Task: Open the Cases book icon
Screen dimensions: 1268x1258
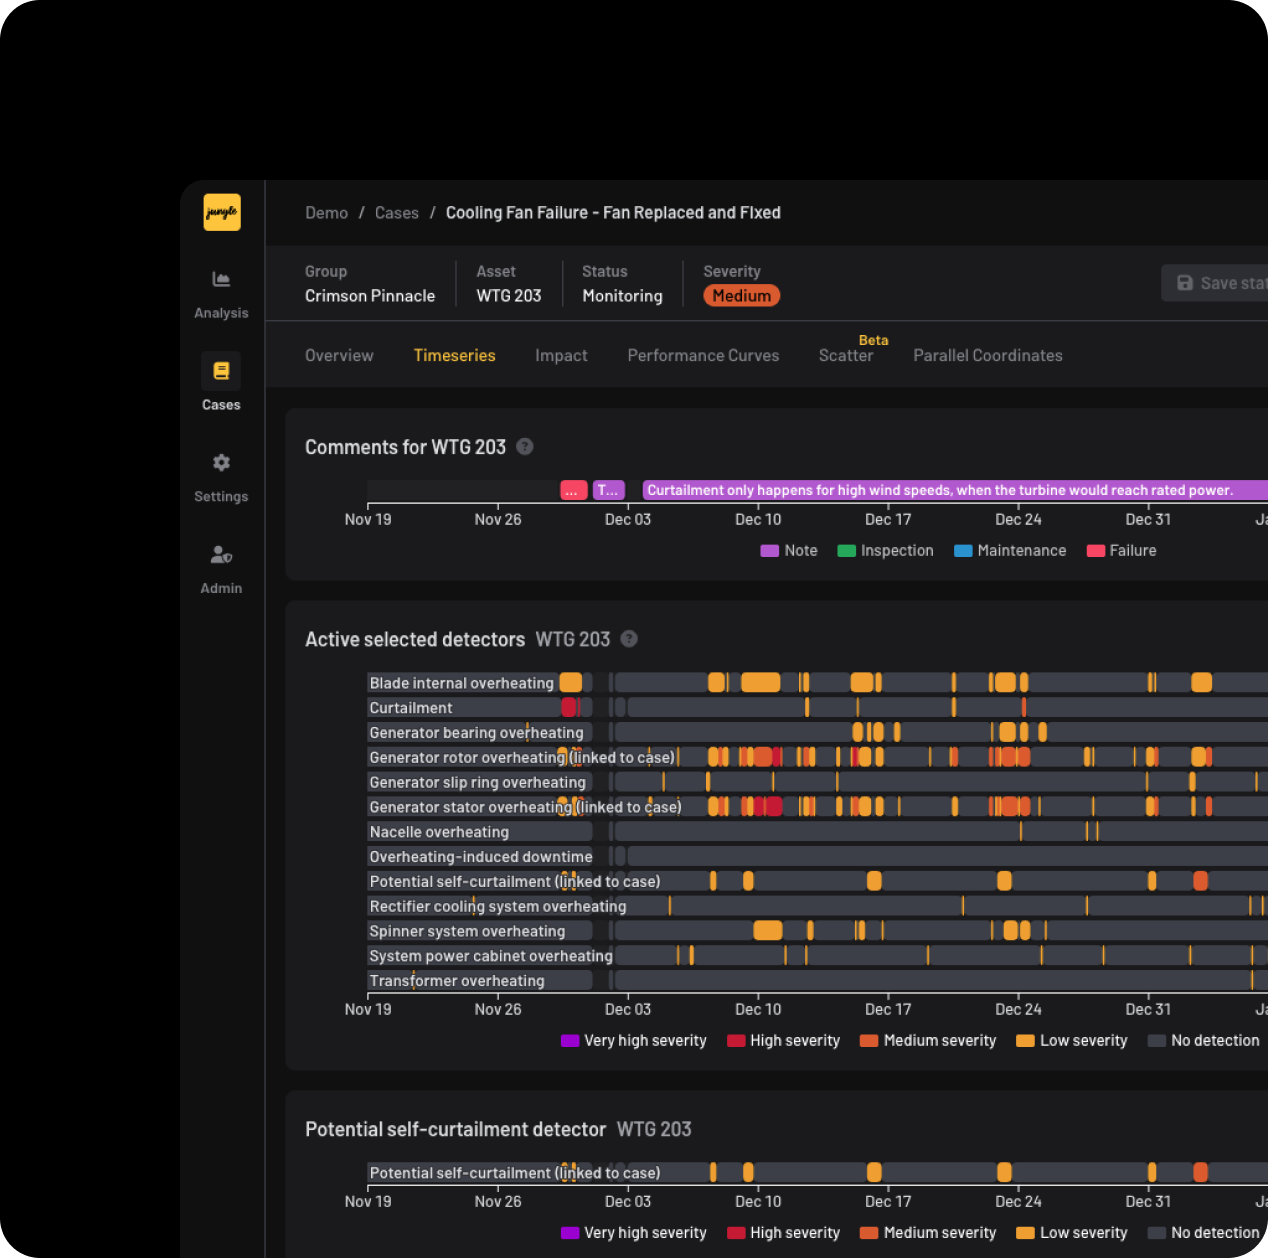Action: pos(221,371)
